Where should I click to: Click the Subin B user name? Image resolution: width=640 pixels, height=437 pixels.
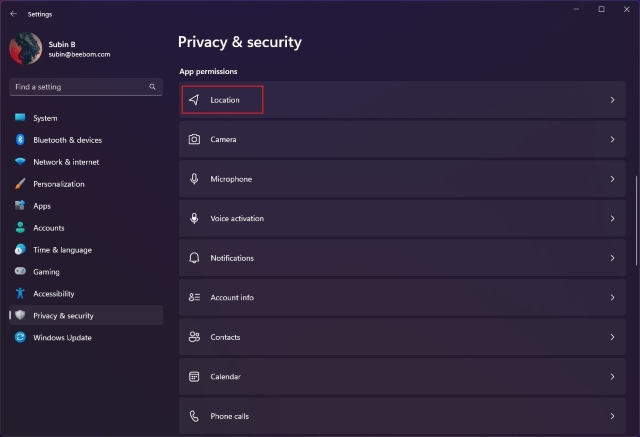(62, 44)
